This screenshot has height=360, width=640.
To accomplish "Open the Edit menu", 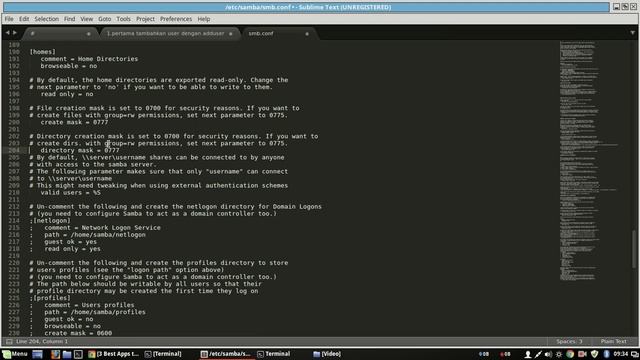I will pos(24,19).
